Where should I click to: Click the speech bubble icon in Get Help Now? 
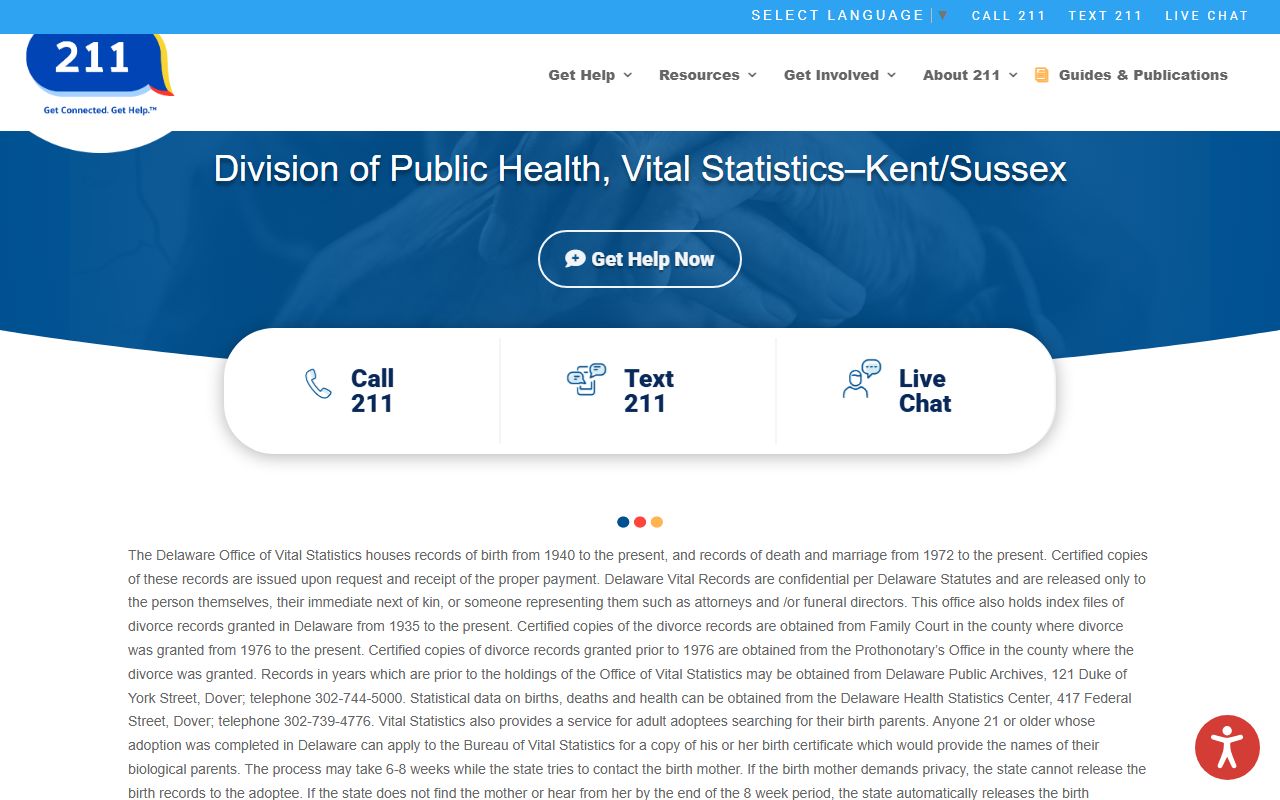tap(575, 259)
